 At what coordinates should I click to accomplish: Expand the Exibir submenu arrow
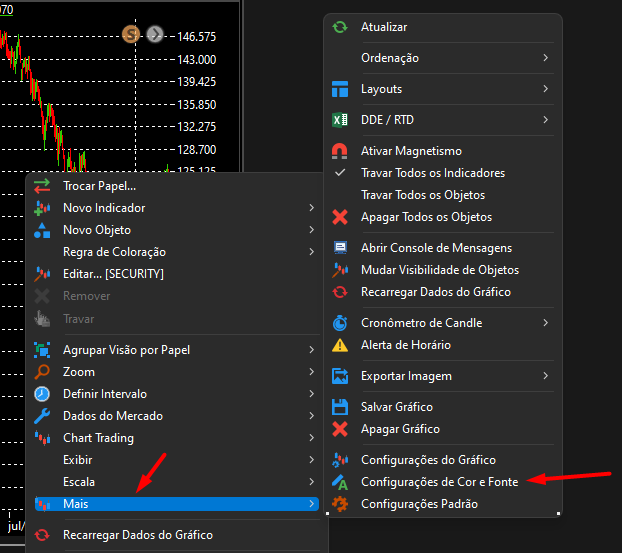pos(312,460)
